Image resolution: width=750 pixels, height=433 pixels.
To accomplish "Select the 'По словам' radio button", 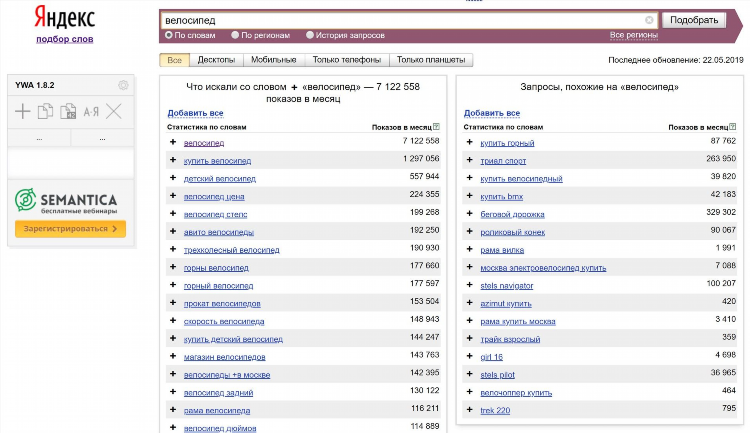I will click(168, 35).
